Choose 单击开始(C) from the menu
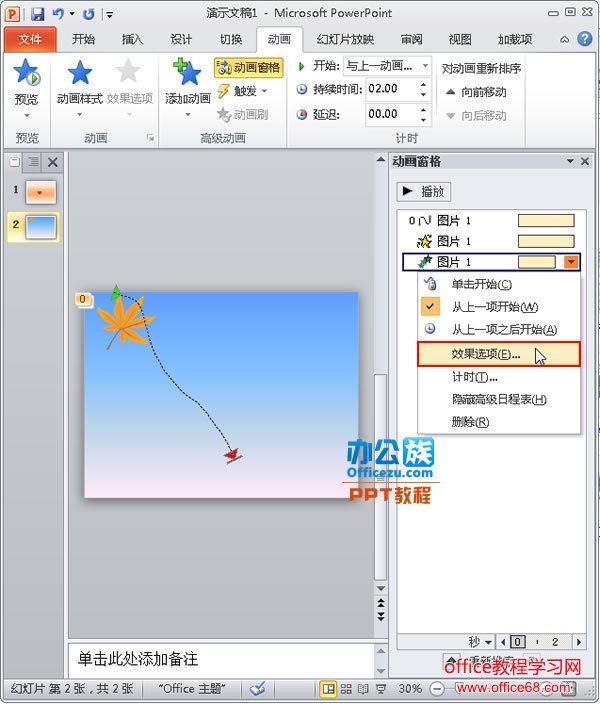 (499, 284)
